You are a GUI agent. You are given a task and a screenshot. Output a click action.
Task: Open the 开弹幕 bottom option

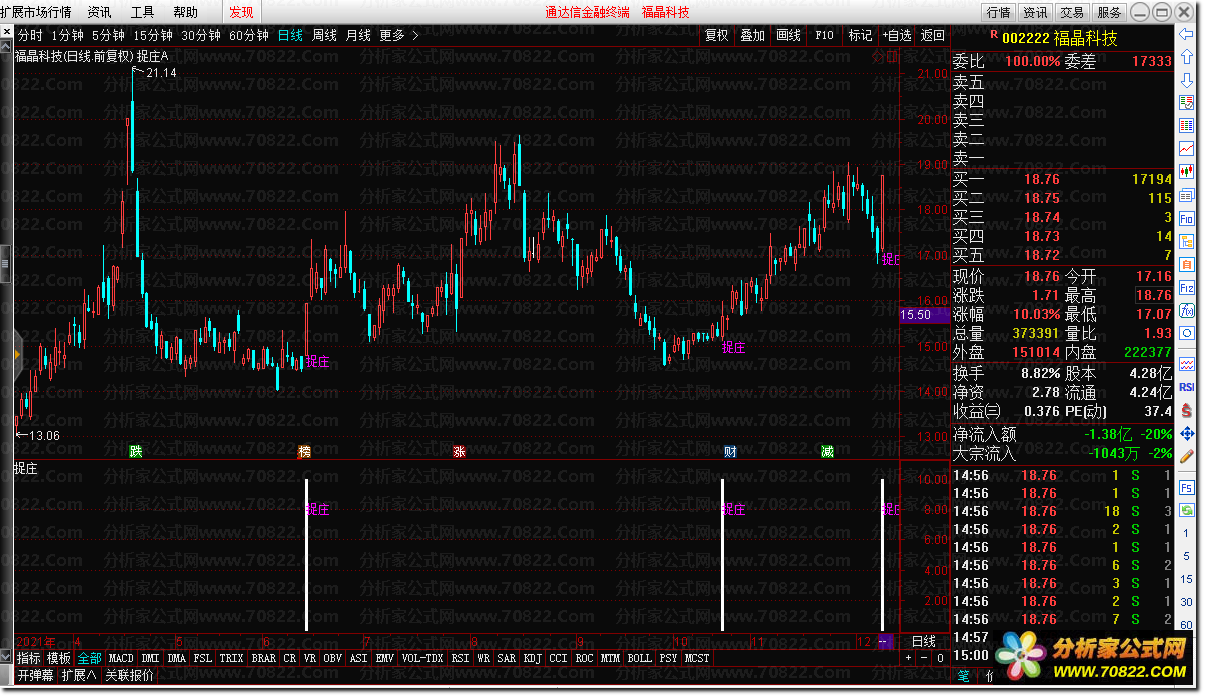(35, 675)
